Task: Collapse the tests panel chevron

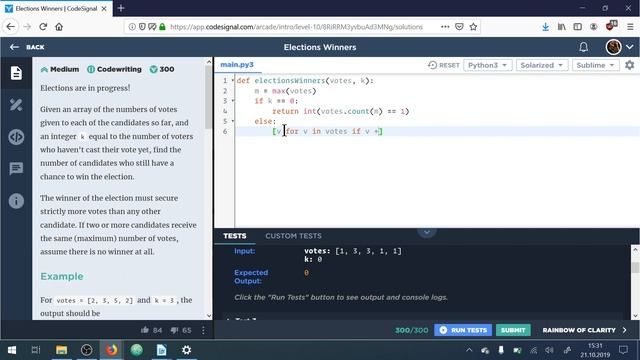Action: coord(427,232)
